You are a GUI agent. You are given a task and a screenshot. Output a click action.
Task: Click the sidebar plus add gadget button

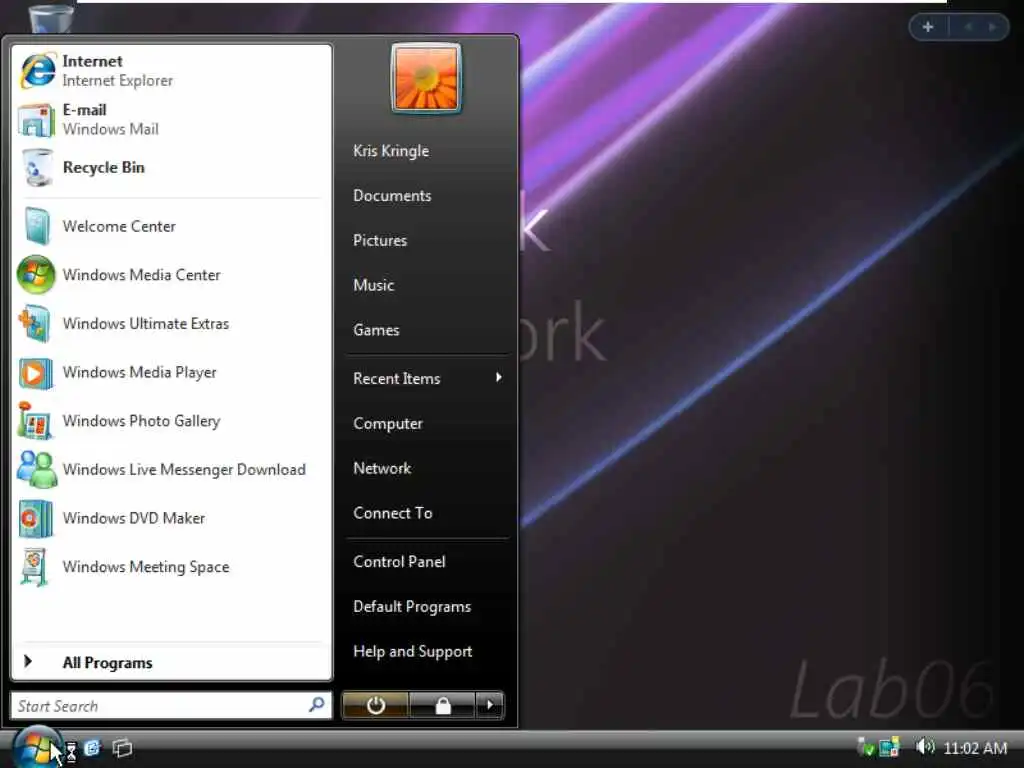928,27
